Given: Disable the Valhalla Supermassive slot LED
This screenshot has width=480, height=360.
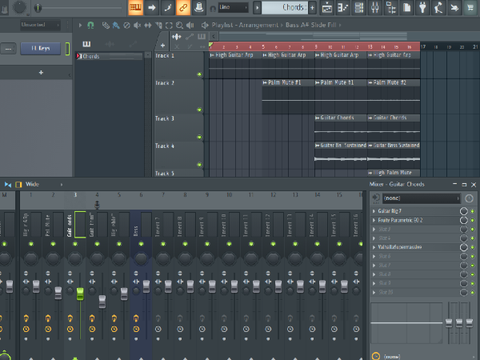Looking at the screenshot, I should pos(472,247).
